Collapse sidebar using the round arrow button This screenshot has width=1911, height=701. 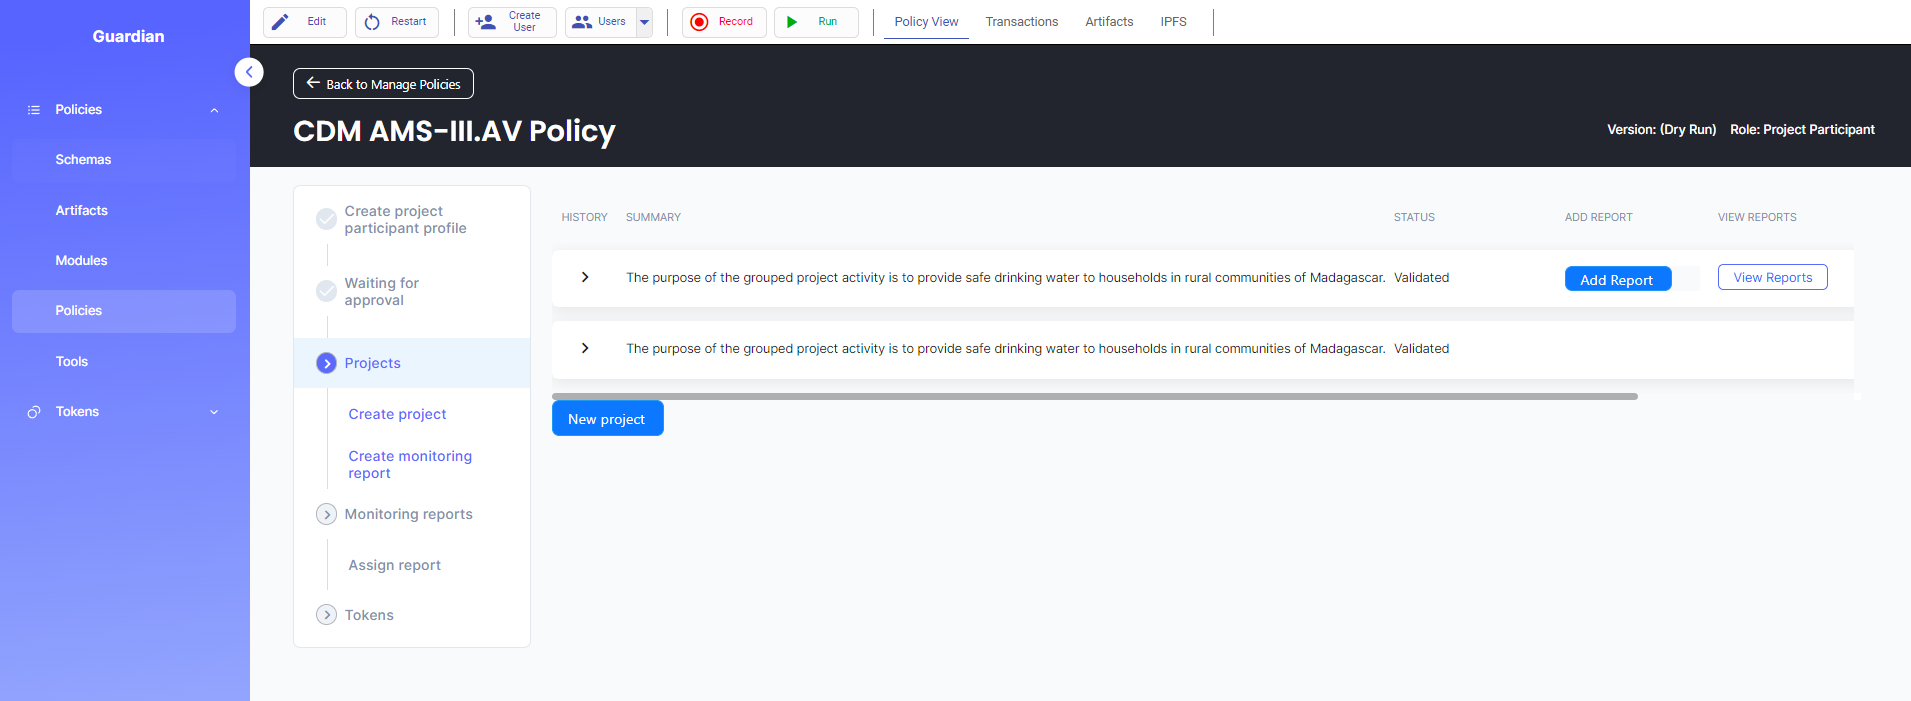tap(249, 72)
